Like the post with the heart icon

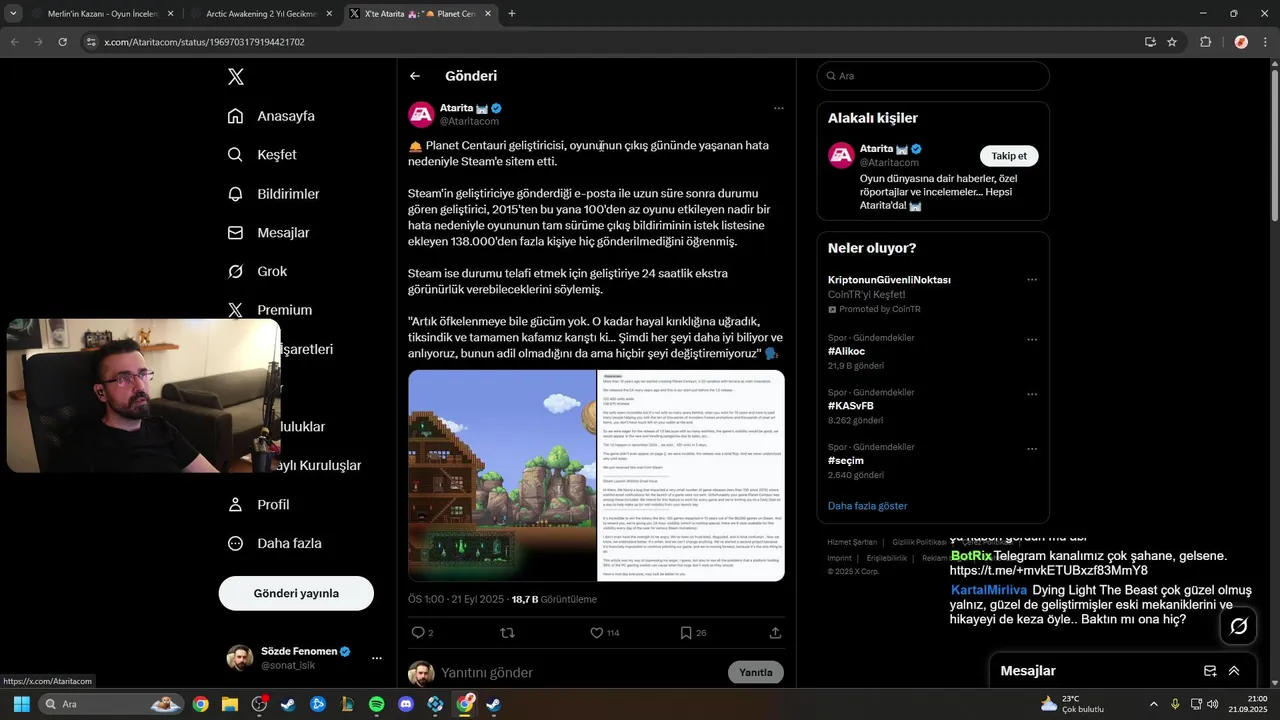[x=596, y=633]
